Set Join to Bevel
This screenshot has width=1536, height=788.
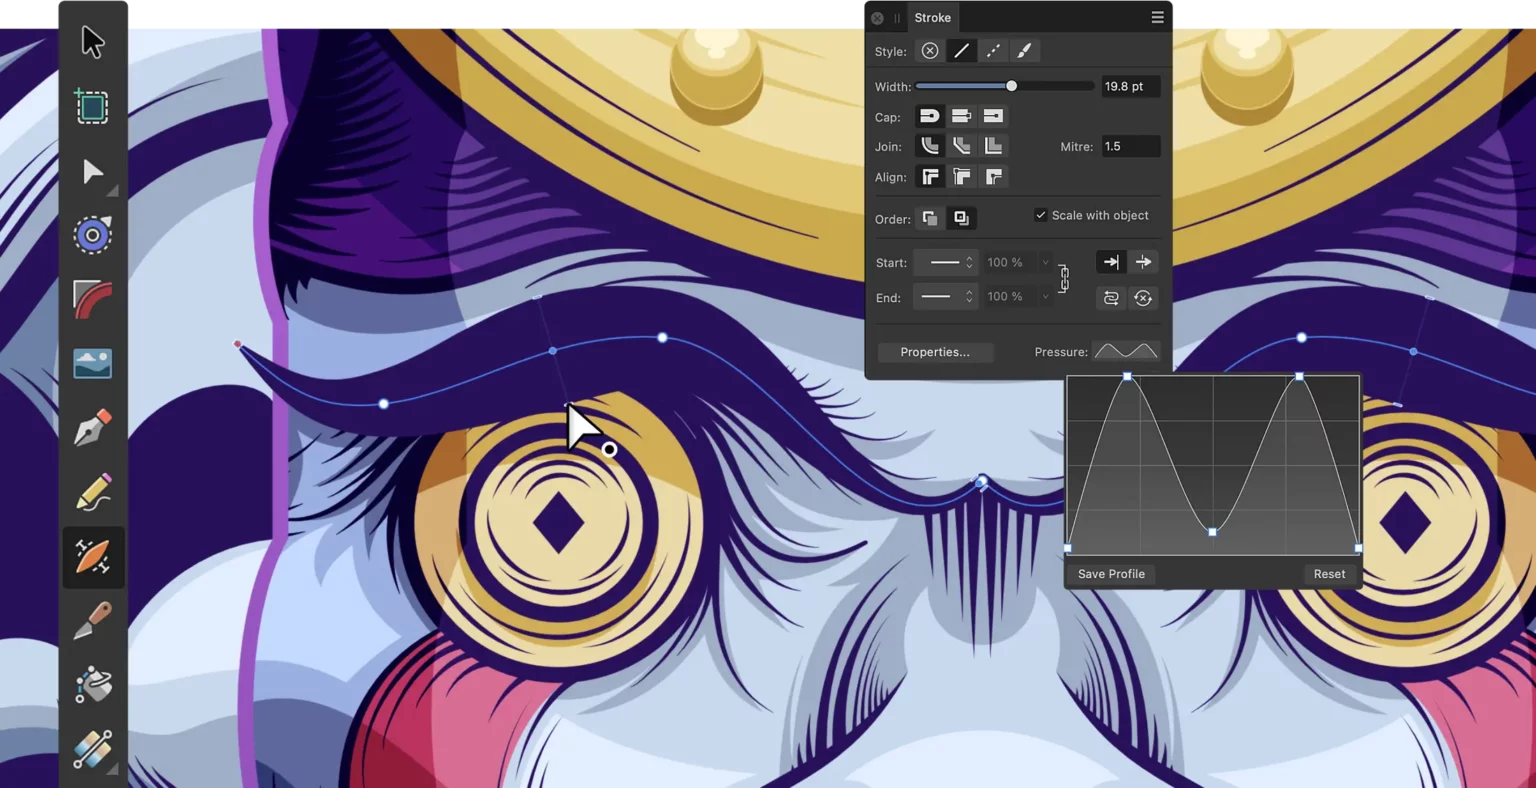tap(962, 146)
